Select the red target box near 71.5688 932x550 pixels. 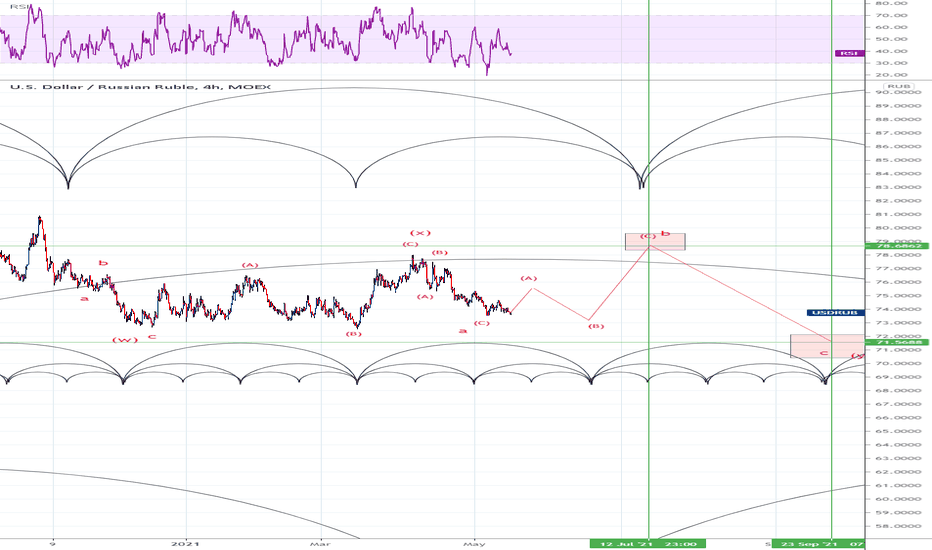coord(827,346)
